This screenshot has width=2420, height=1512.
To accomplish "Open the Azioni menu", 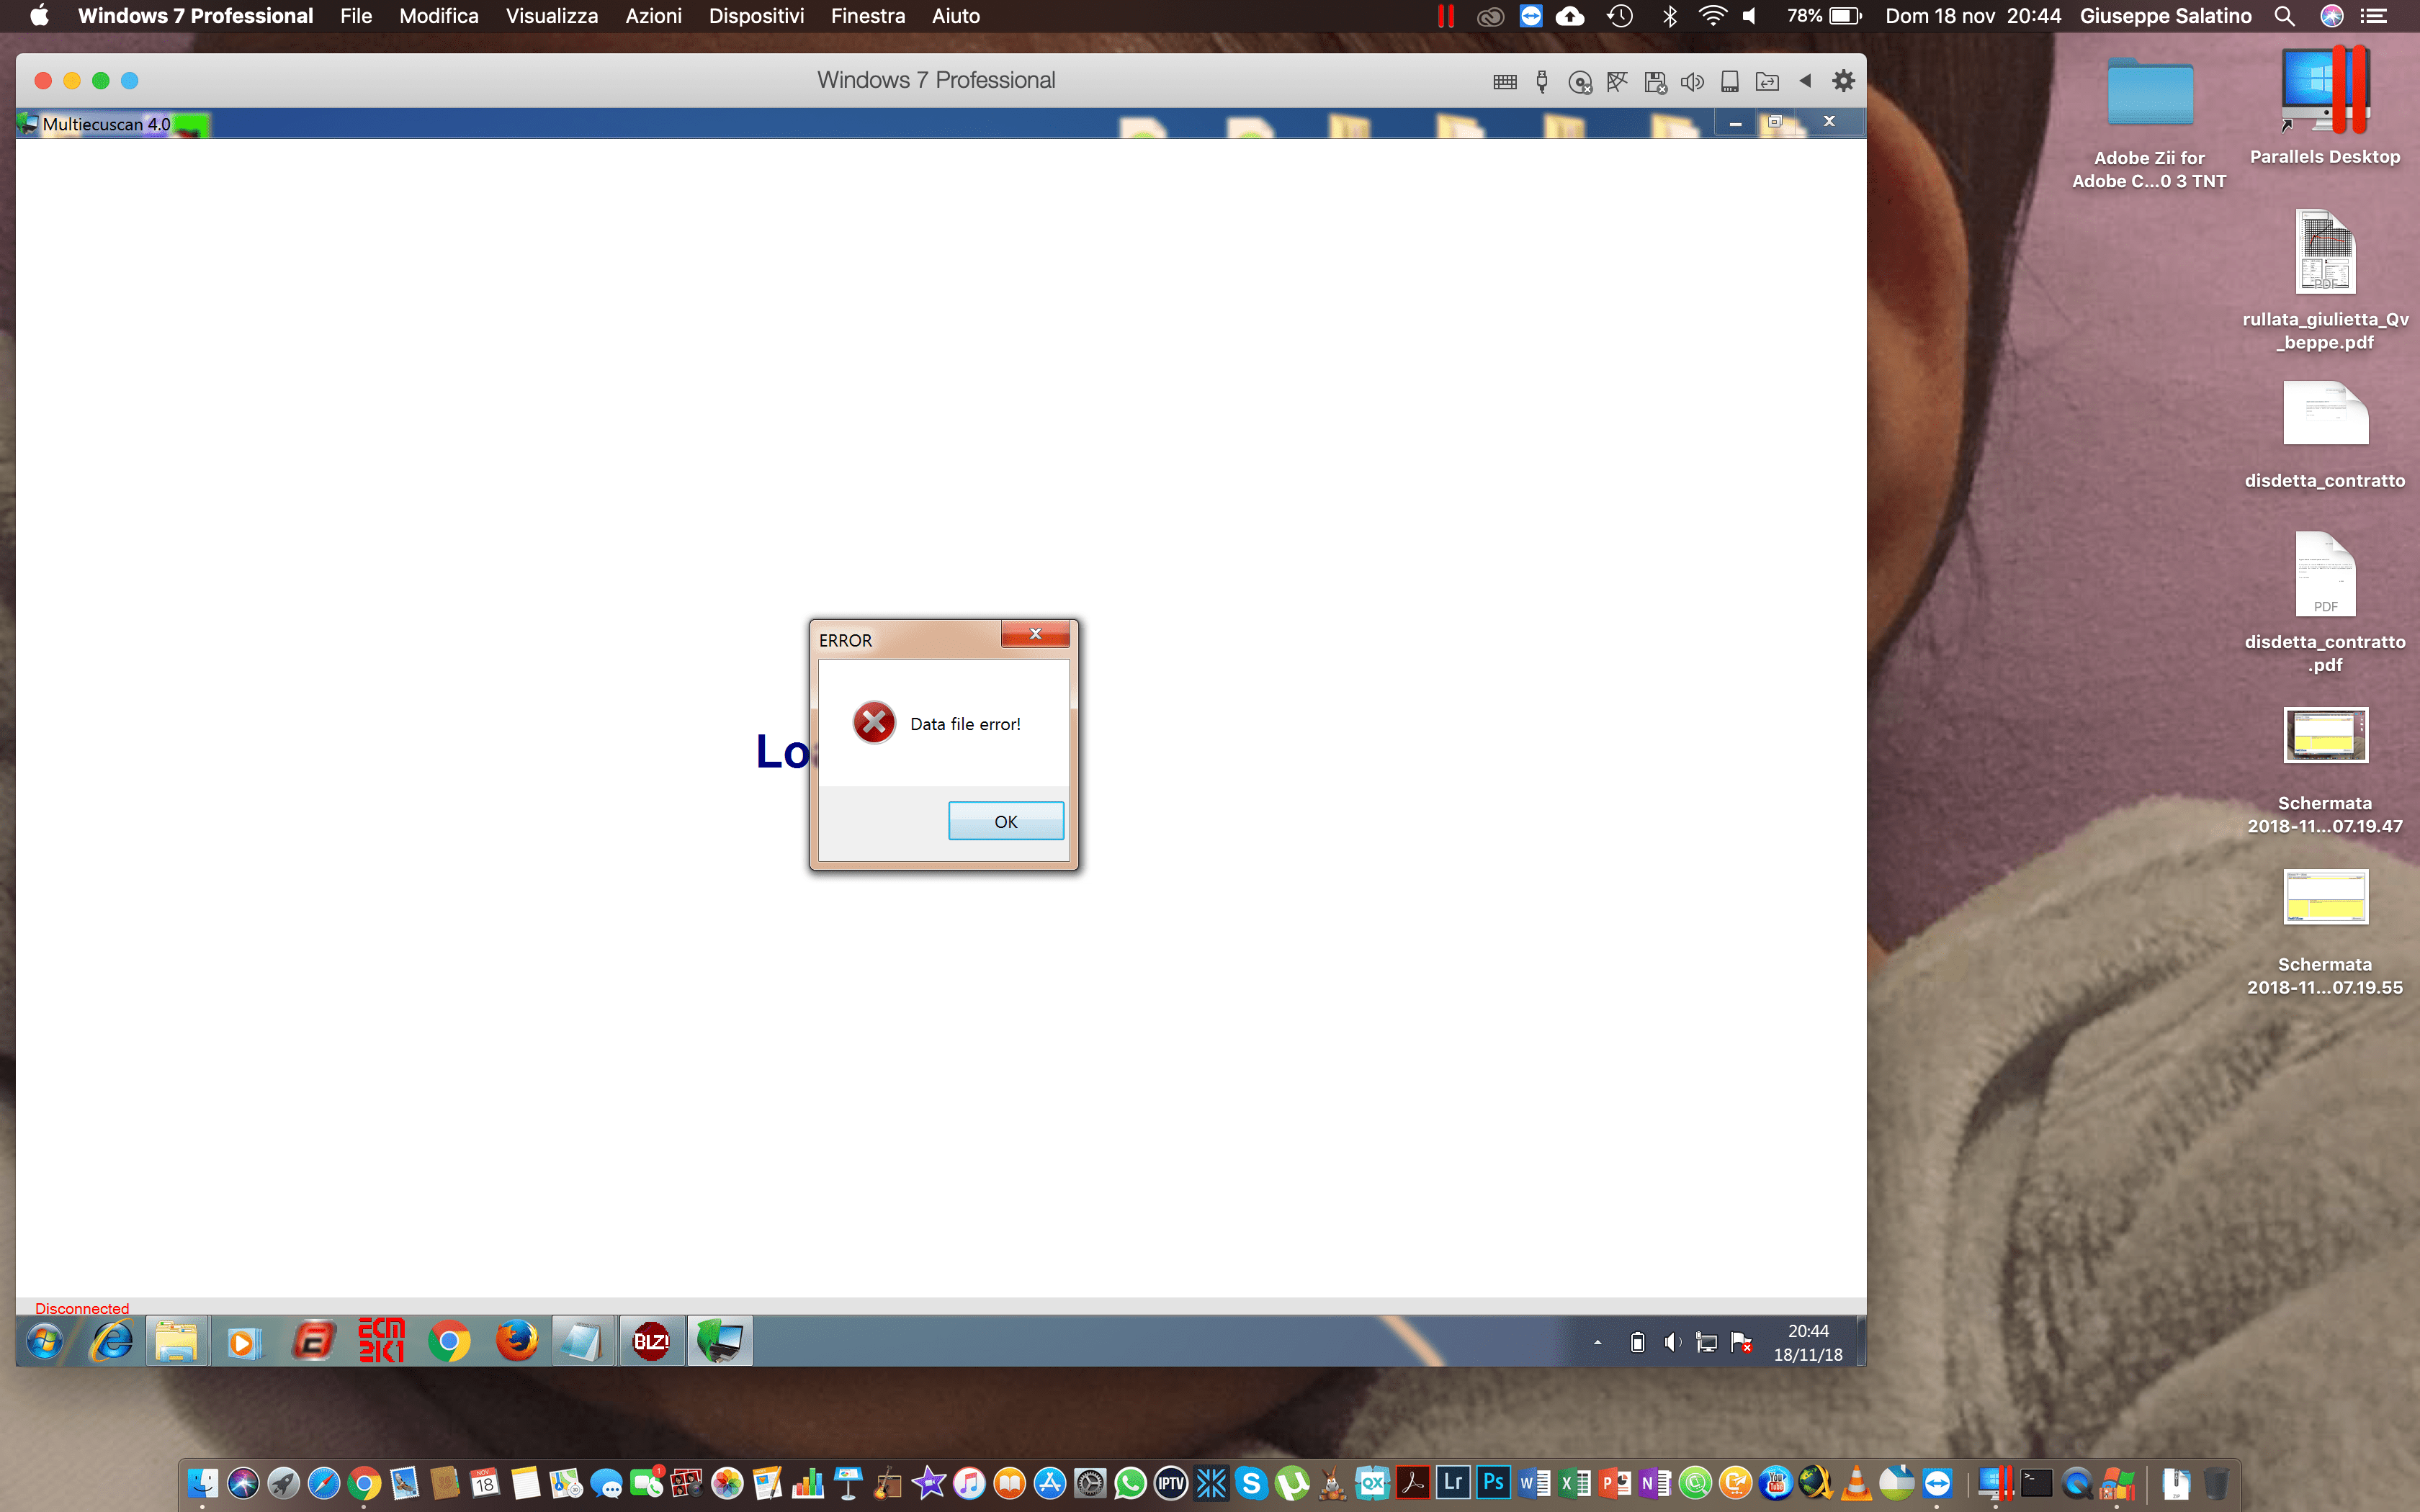I will coord(654,16).
